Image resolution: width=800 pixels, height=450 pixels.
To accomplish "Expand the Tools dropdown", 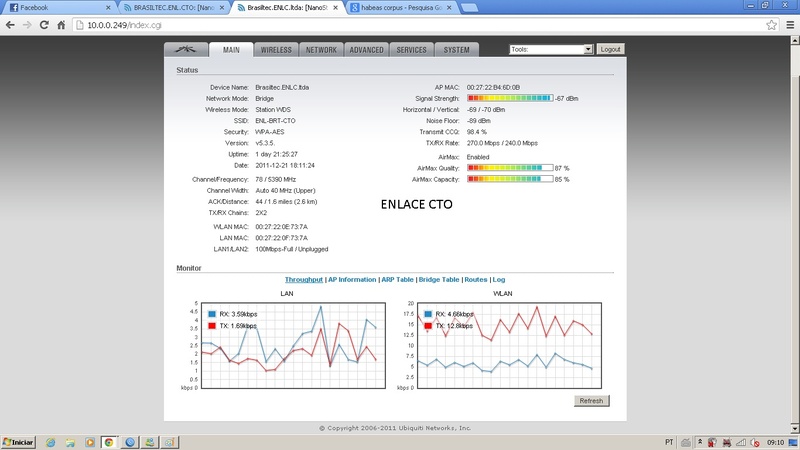I will coord(551,49).
